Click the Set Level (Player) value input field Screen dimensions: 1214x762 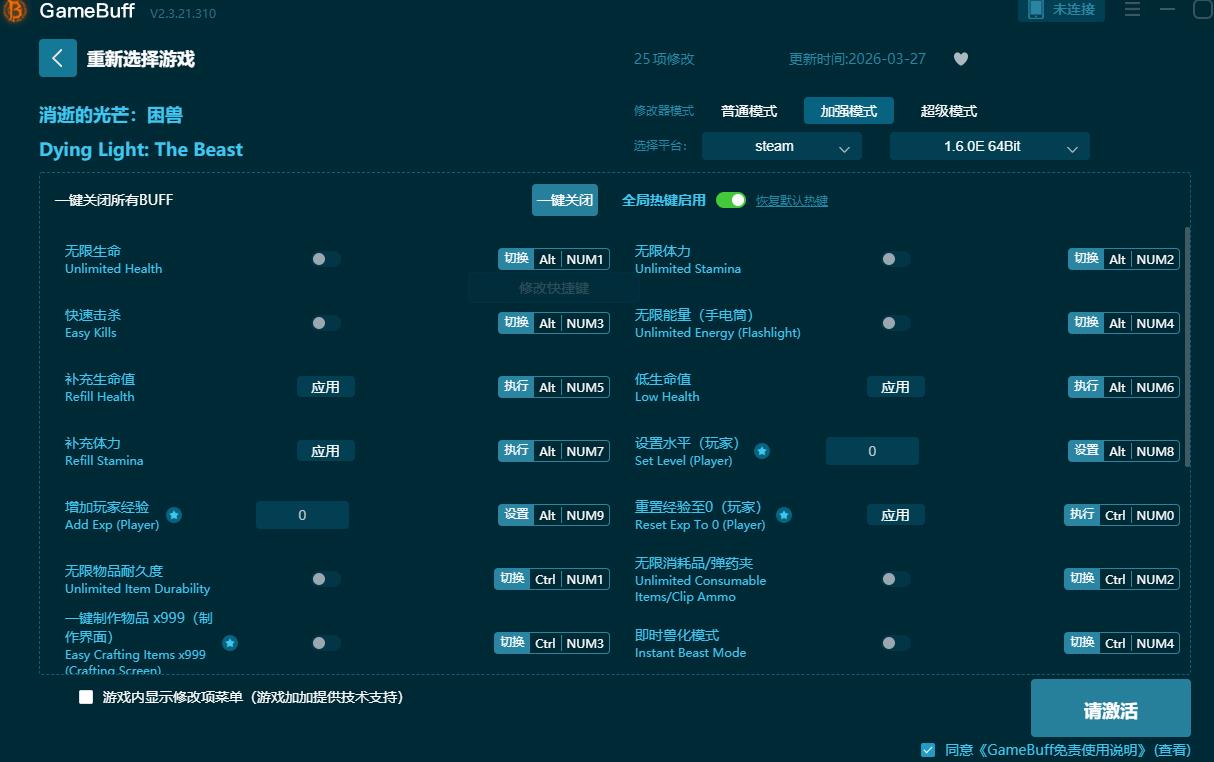(x=871, y=451)
